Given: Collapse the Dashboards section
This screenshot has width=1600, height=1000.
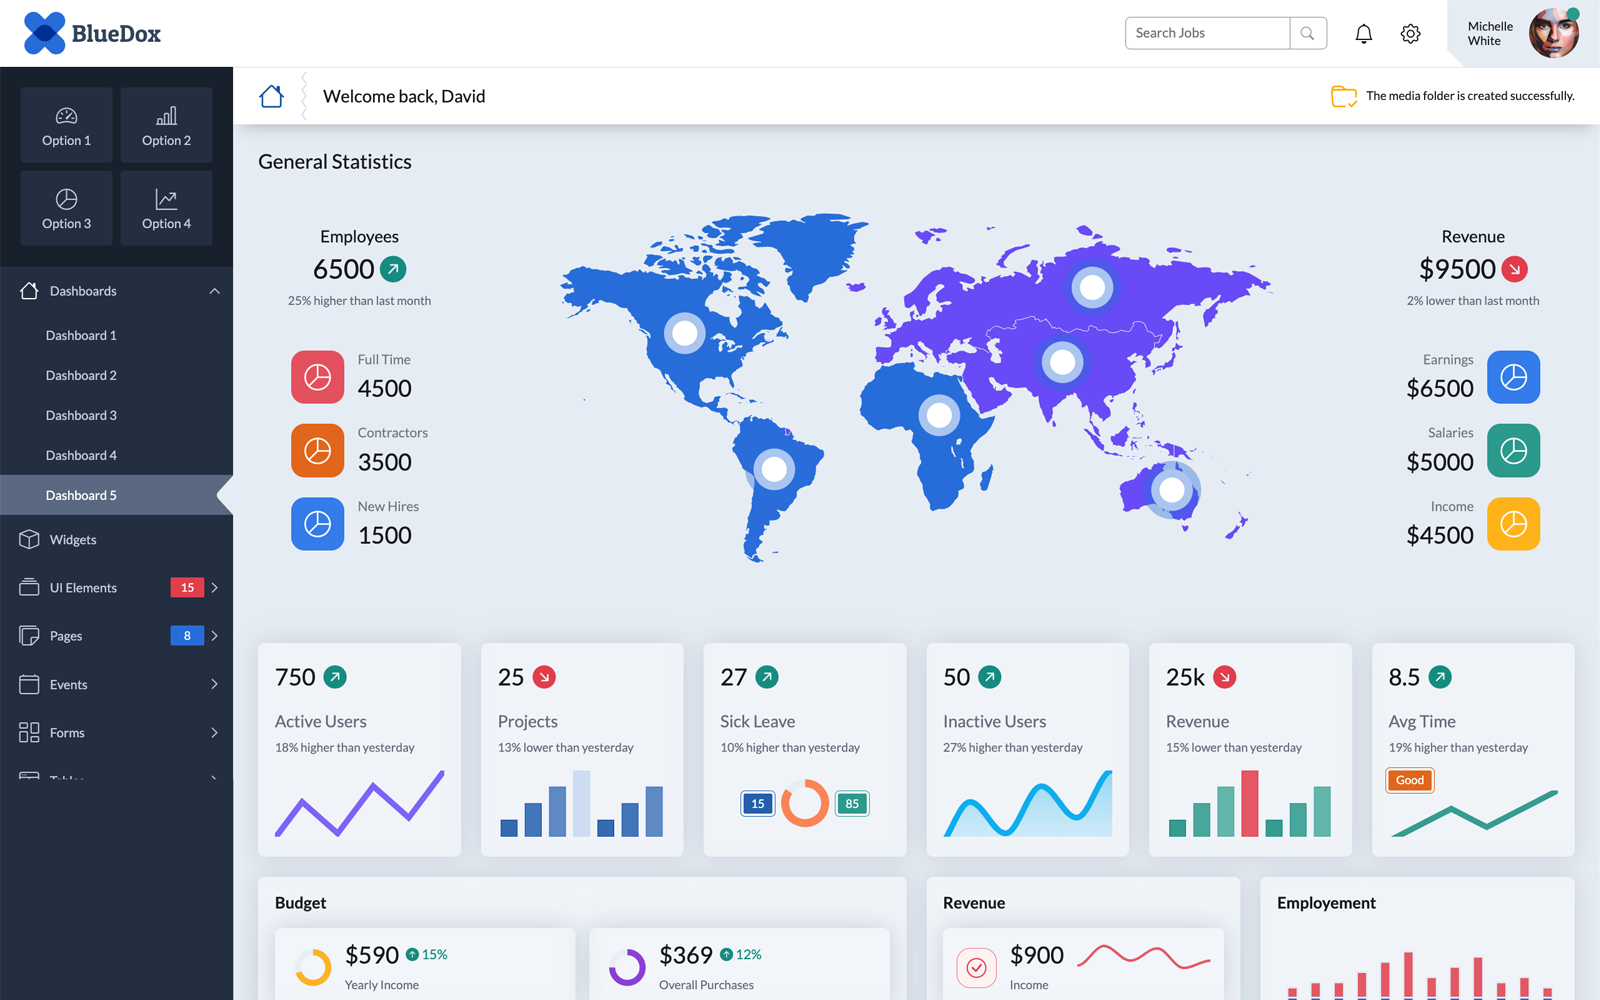Looking at the screenshot, I should click(214, 290).
